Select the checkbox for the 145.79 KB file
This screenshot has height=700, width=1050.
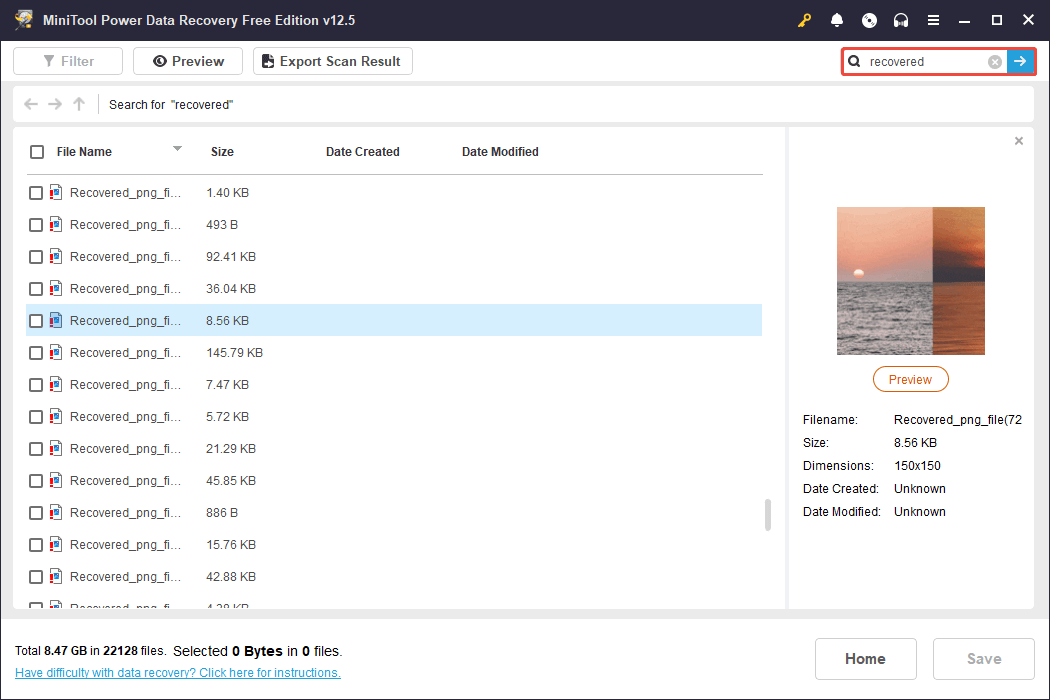click(x=36, y=353)
